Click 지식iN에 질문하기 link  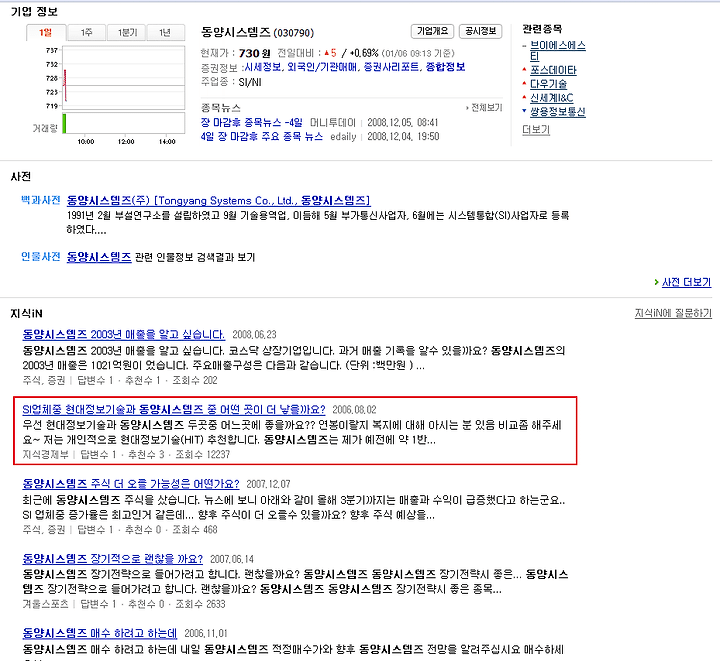[673, 314]
